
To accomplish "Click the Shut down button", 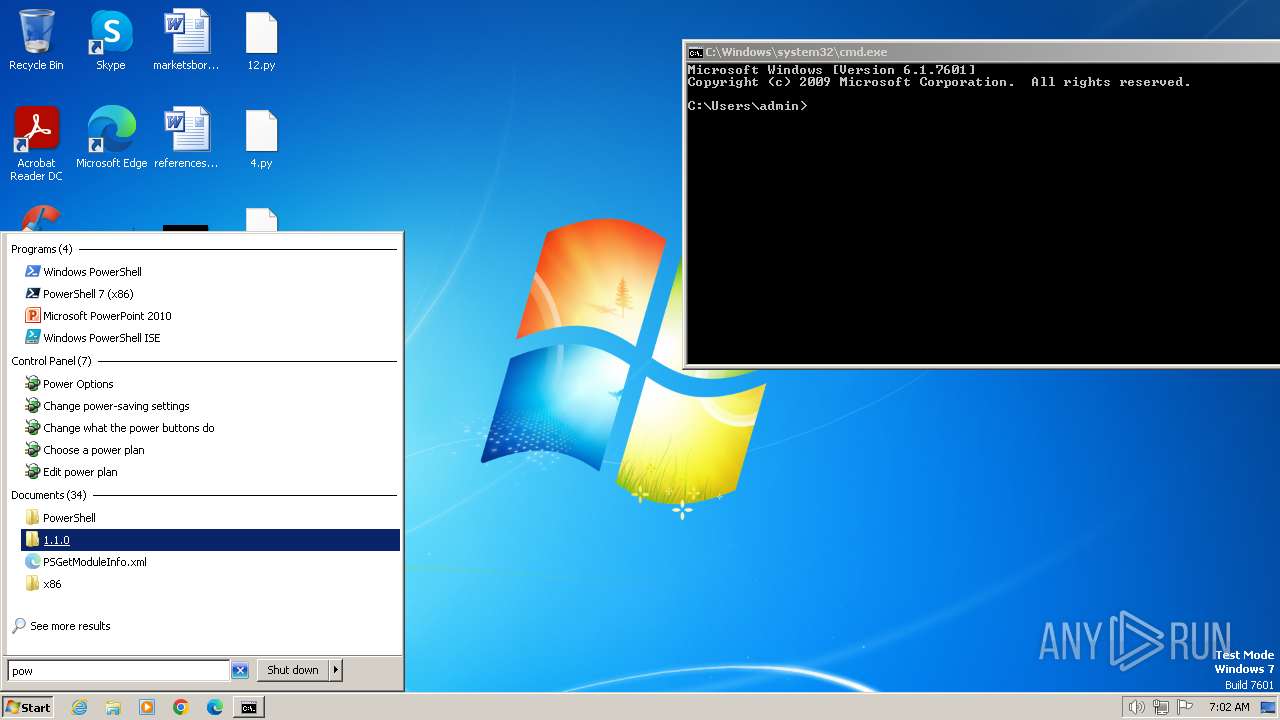I will click(x=293, y=670).
